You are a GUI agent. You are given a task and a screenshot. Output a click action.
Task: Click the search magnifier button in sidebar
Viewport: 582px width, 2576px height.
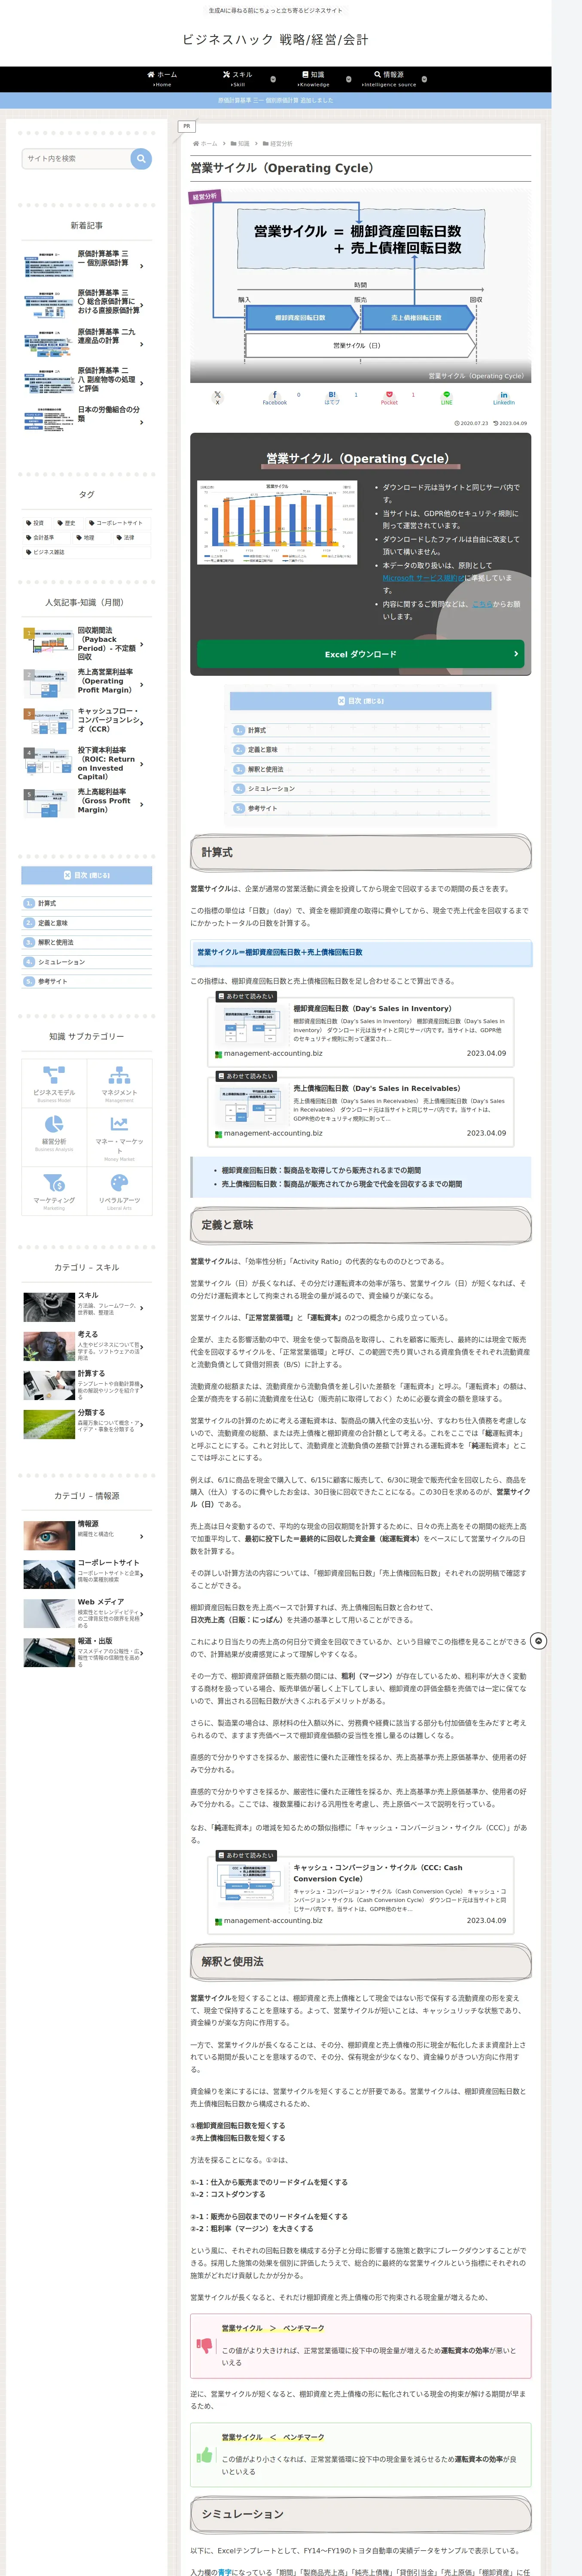pos(141,158)
